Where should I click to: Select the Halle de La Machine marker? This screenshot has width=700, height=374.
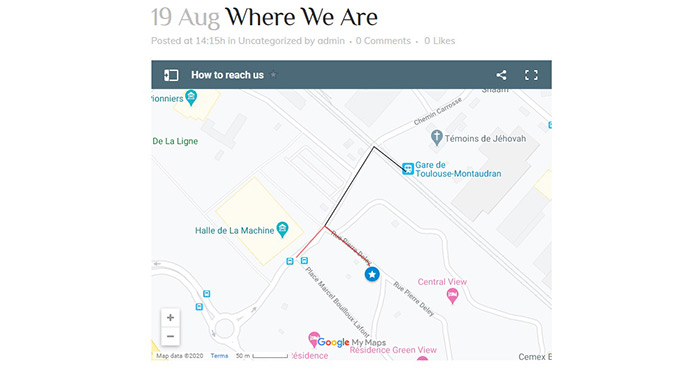[x=282, y=229]
